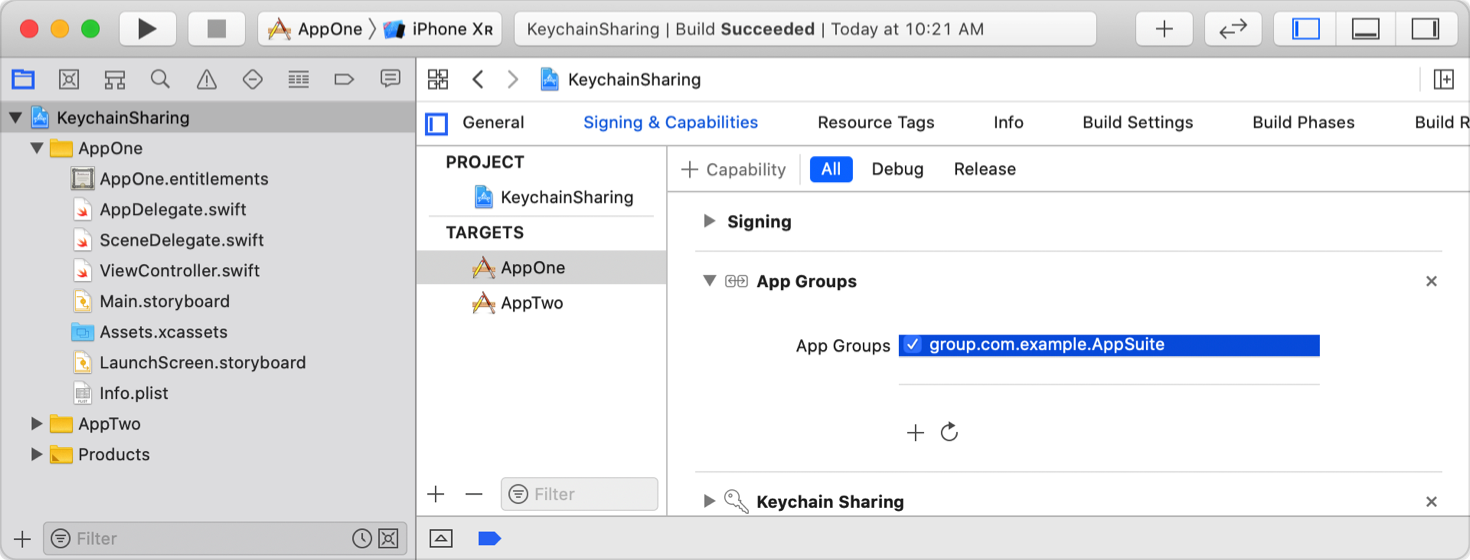Select AppOne scheme in toolbar
This screenshot has width=1470, height=560.
[315, 29]
